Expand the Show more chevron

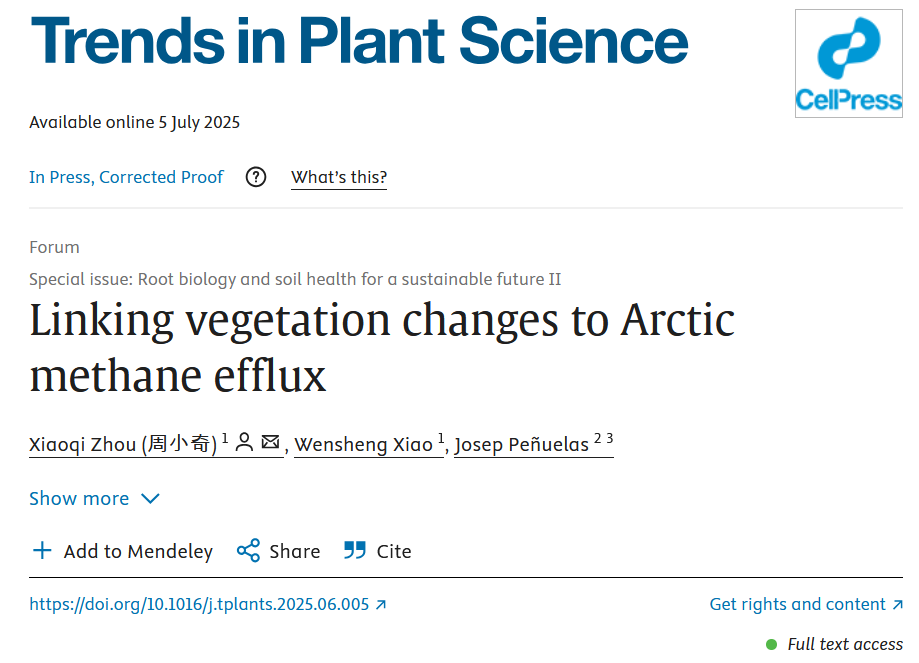(151, 498)
